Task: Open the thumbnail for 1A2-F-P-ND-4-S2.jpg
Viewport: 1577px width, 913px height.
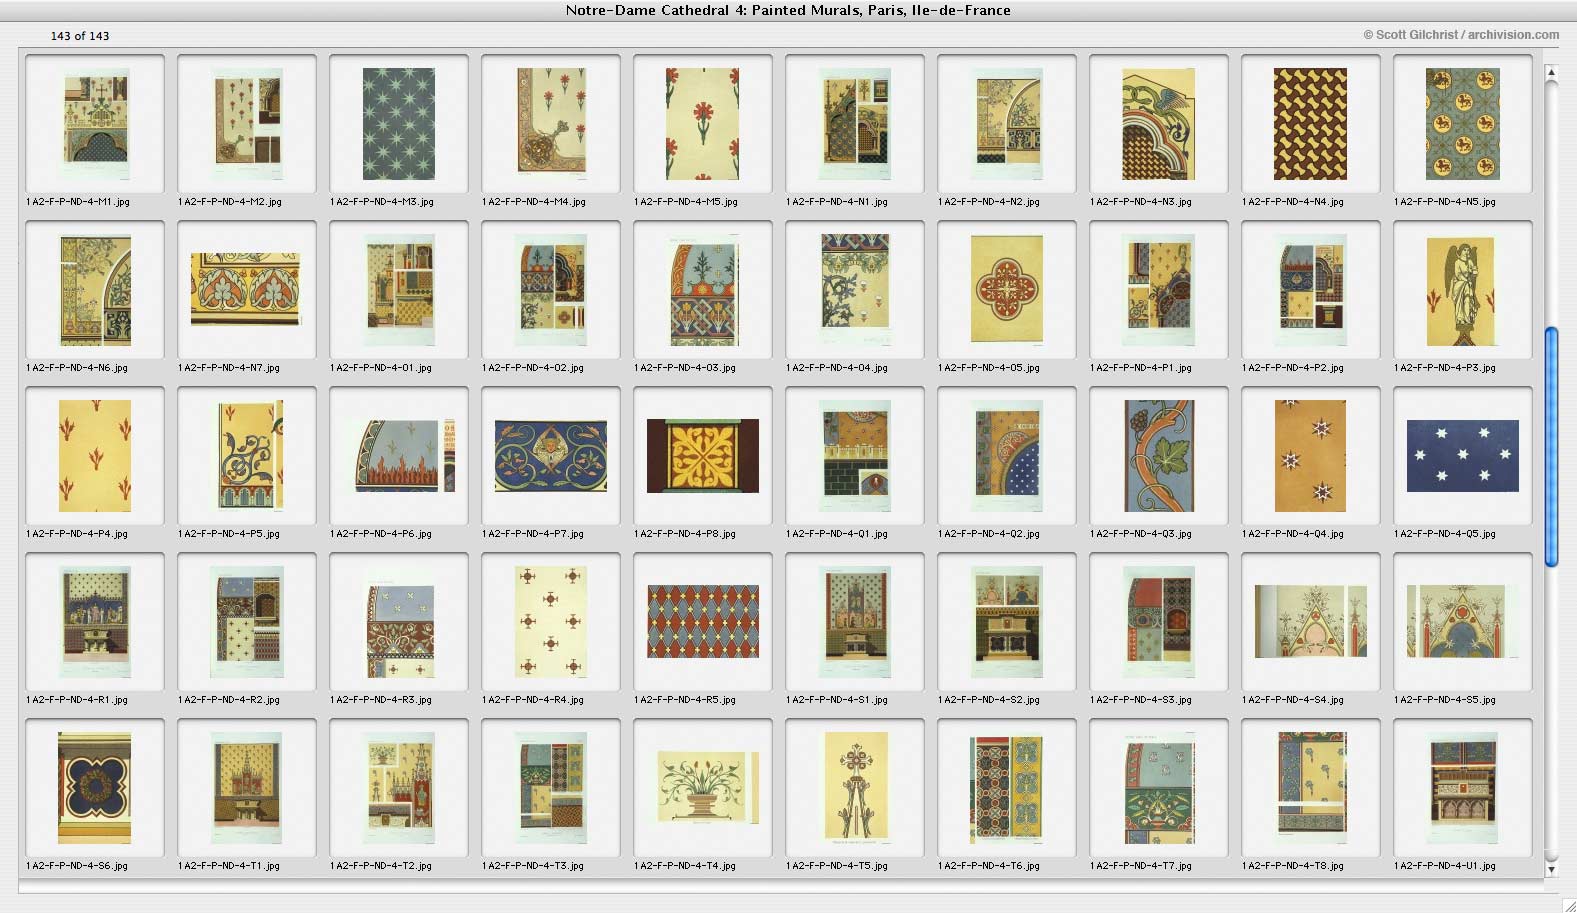Action: 1007,622
